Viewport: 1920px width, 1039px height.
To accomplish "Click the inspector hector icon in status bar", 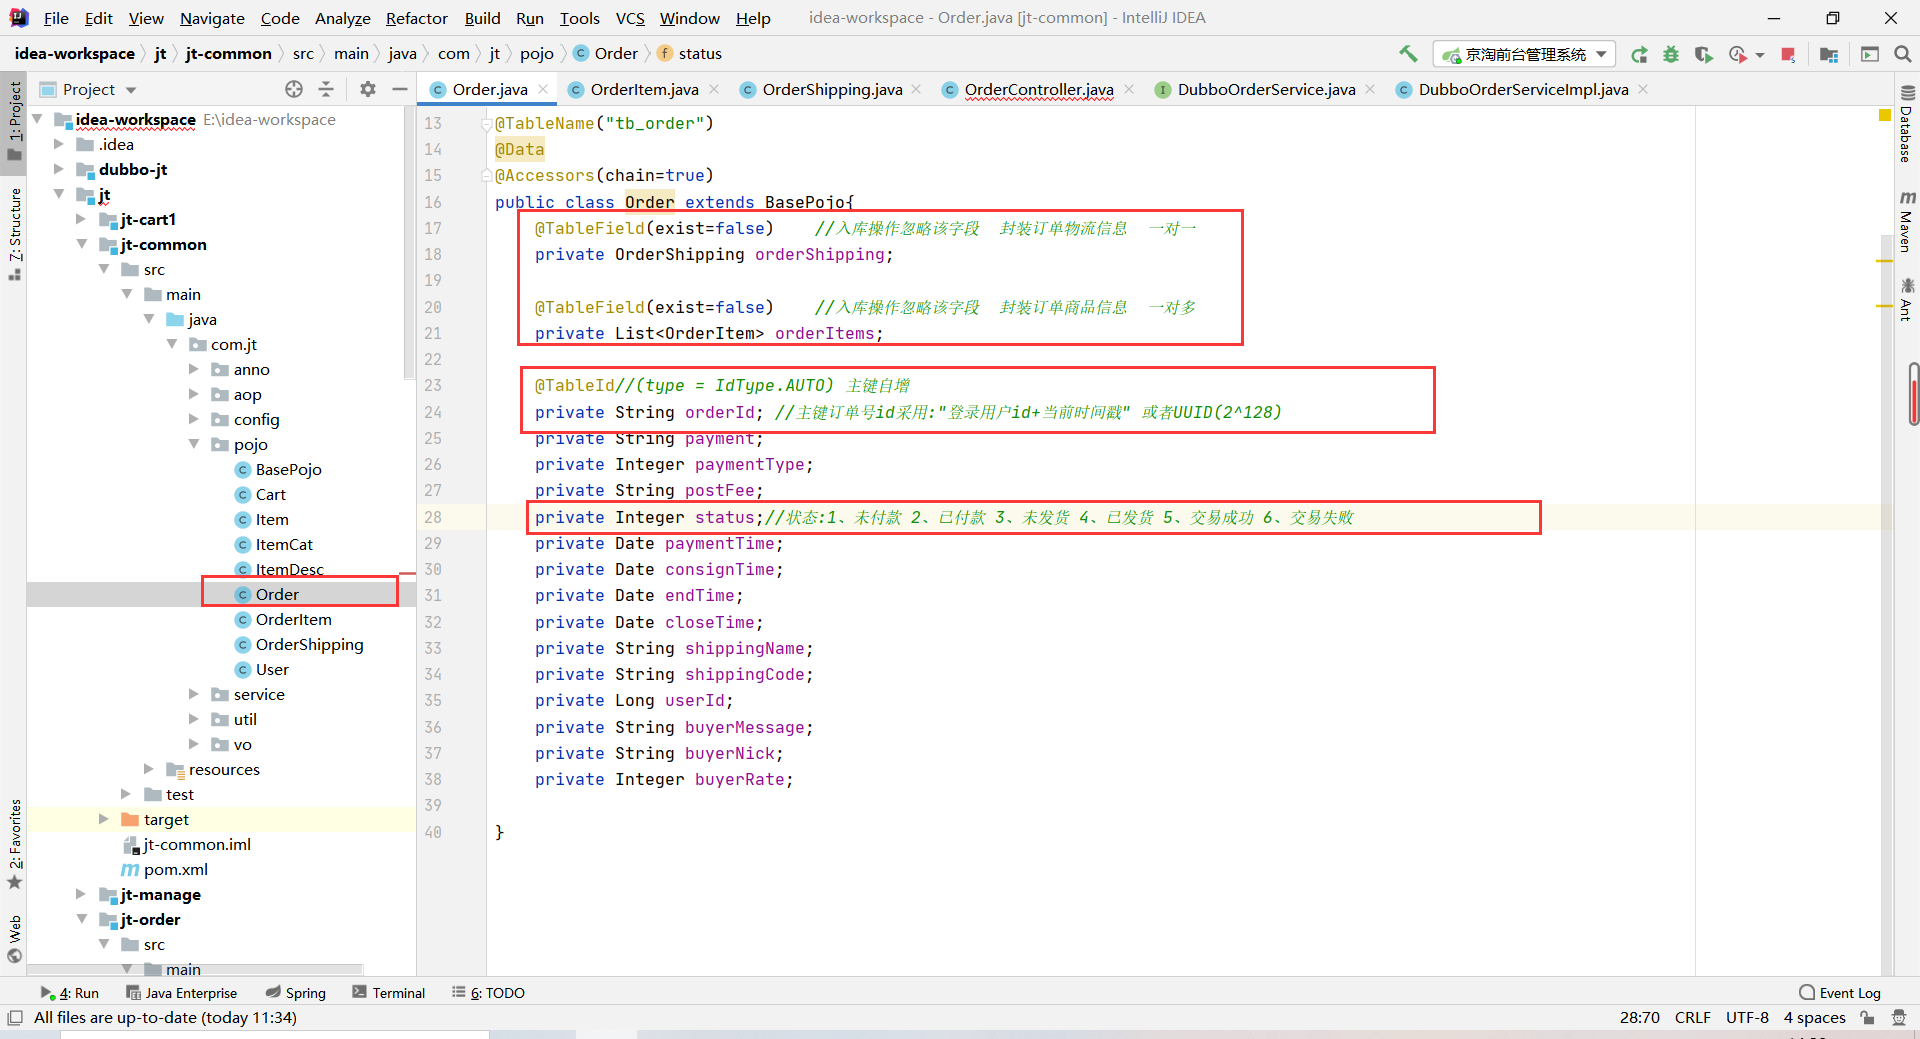I will coord(1899,1018).
